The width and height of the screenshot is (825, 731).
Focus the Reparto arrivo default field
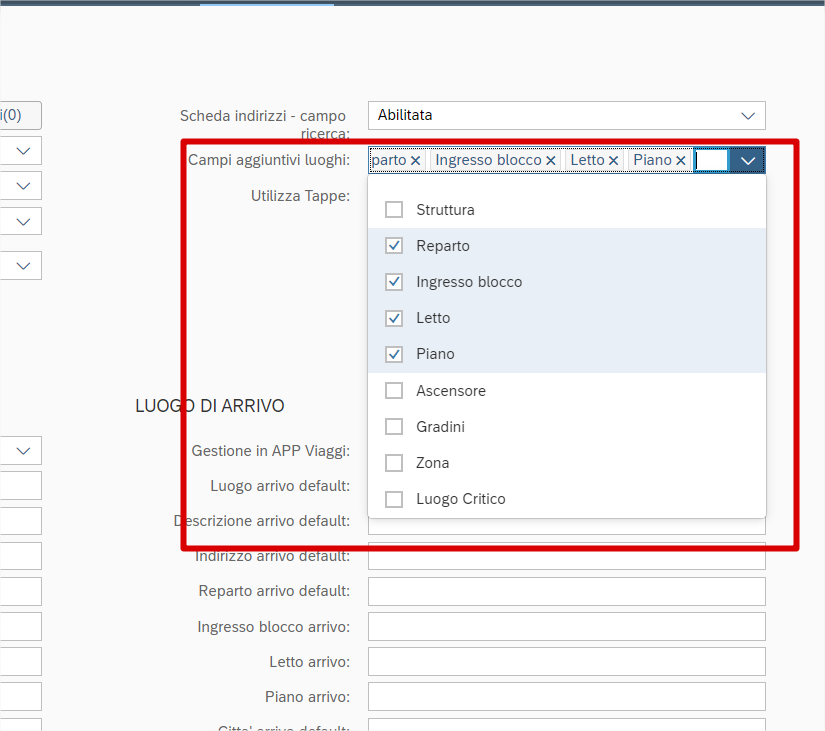566,591
